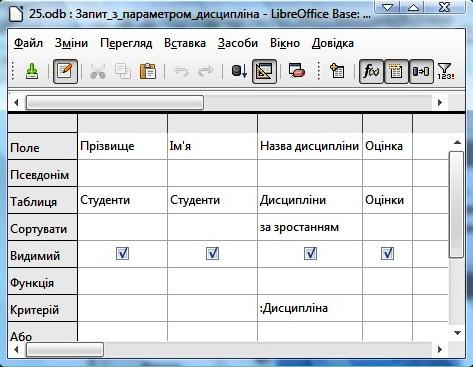Click the Псевдонім cell for Прізвище
This screenshot has height=367, width=473.
coord(122,173)
